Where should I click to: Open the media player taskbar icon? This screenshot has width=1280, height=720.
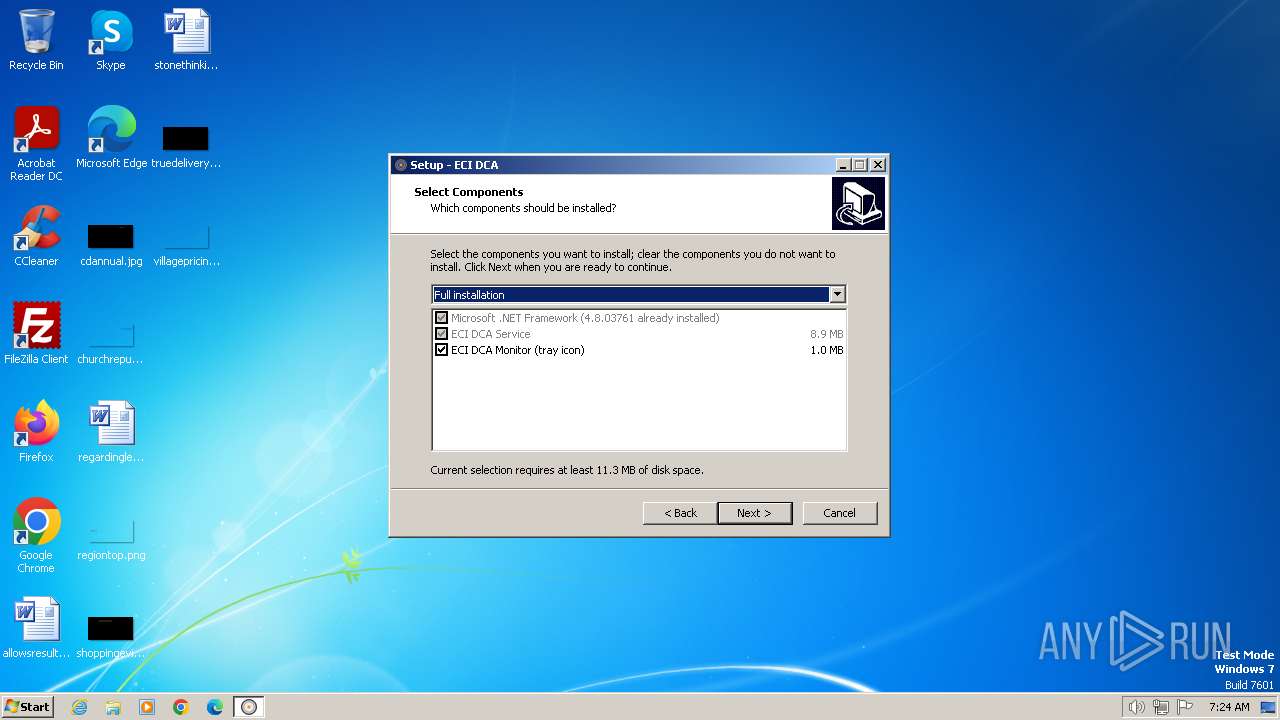[x=147, y=707]
